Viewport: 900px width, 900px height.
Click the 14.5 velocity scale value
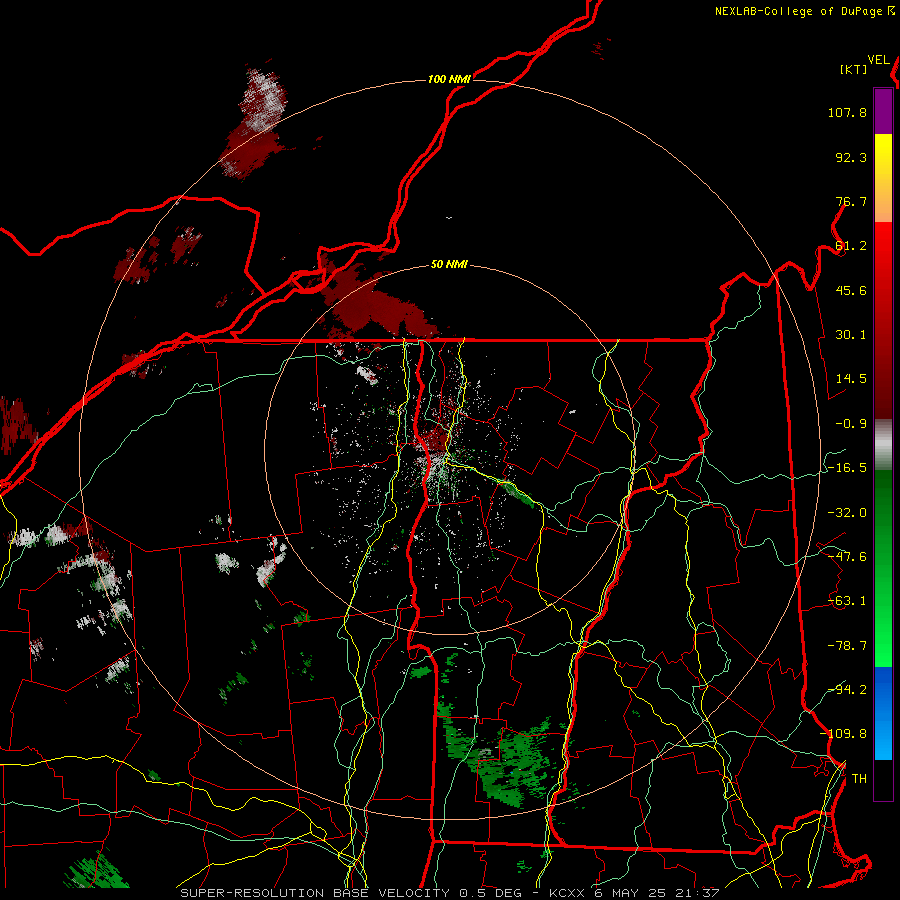(x=851, y=379)
